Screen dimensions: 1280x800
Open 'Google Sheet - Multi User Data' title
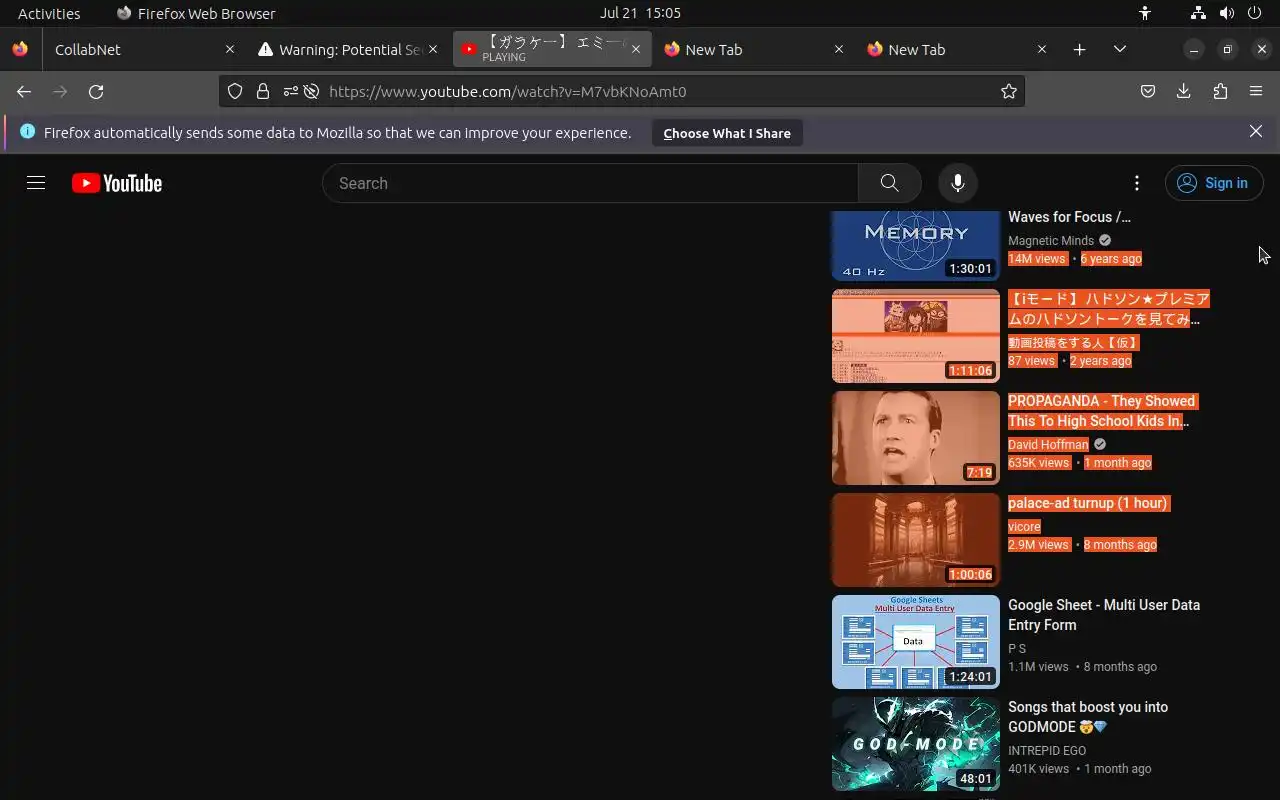(x=1104, y=615)
